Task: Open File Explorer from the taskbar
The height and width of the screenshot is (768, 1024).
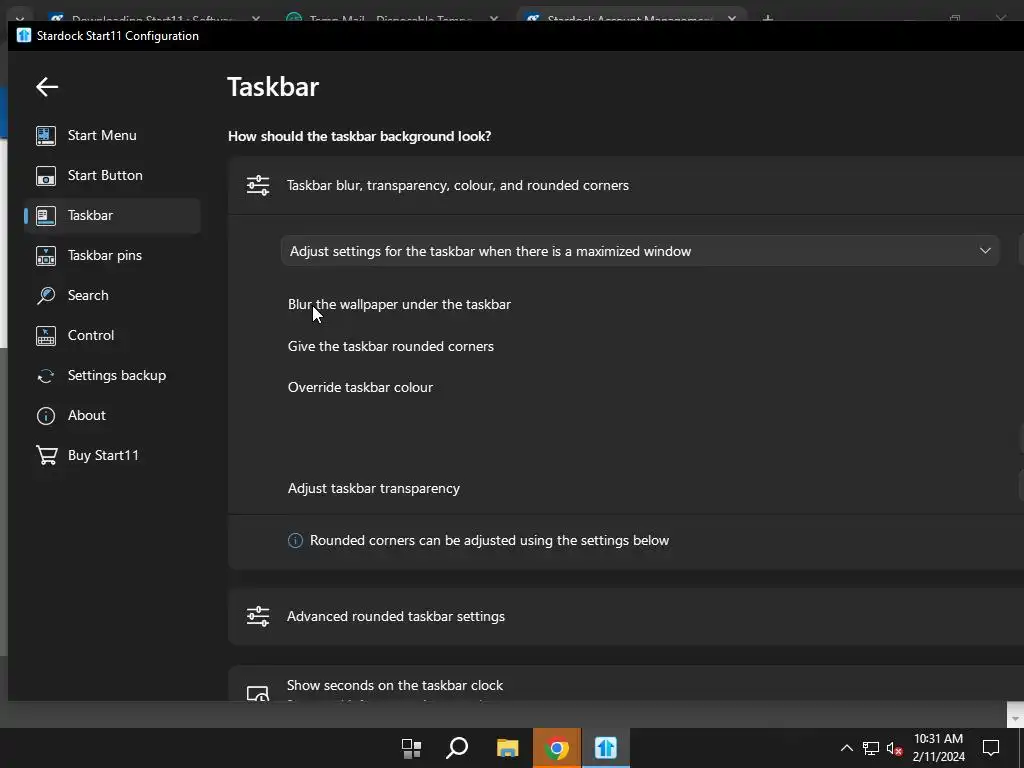Action: [x=507, y=748]
